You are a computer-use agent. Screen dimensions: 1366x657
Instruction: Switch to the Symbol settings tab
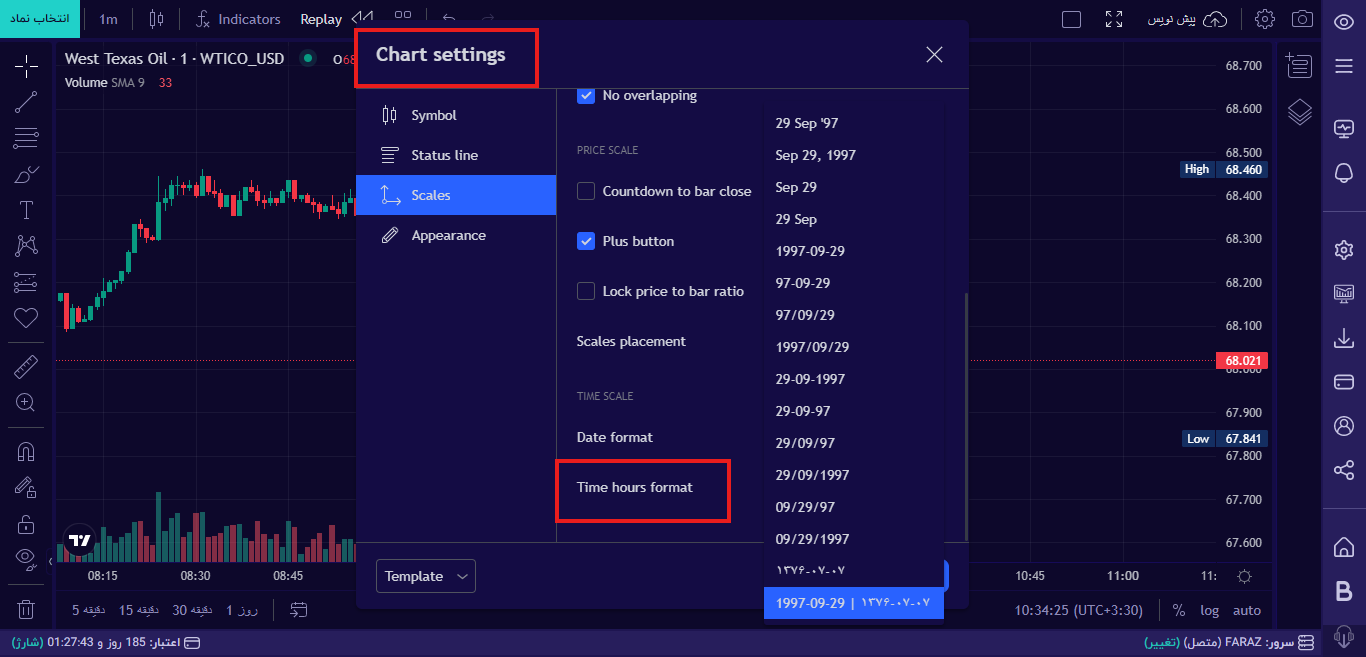(434, 115)
